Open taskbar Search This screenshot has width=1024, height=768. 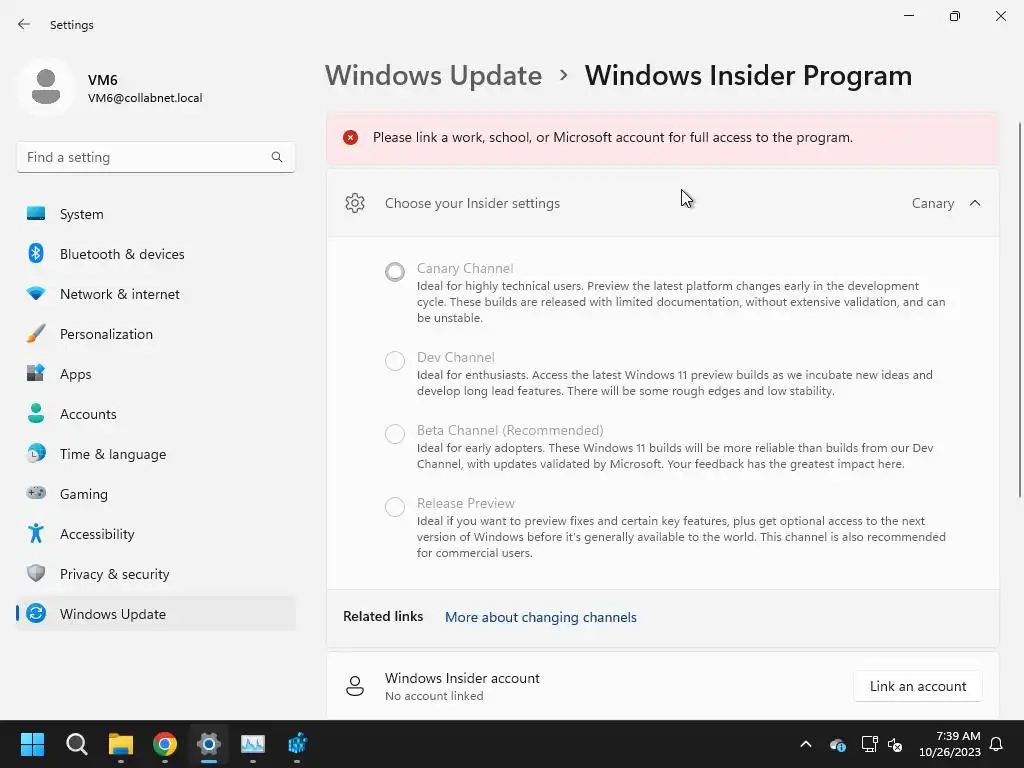point(76,744)
